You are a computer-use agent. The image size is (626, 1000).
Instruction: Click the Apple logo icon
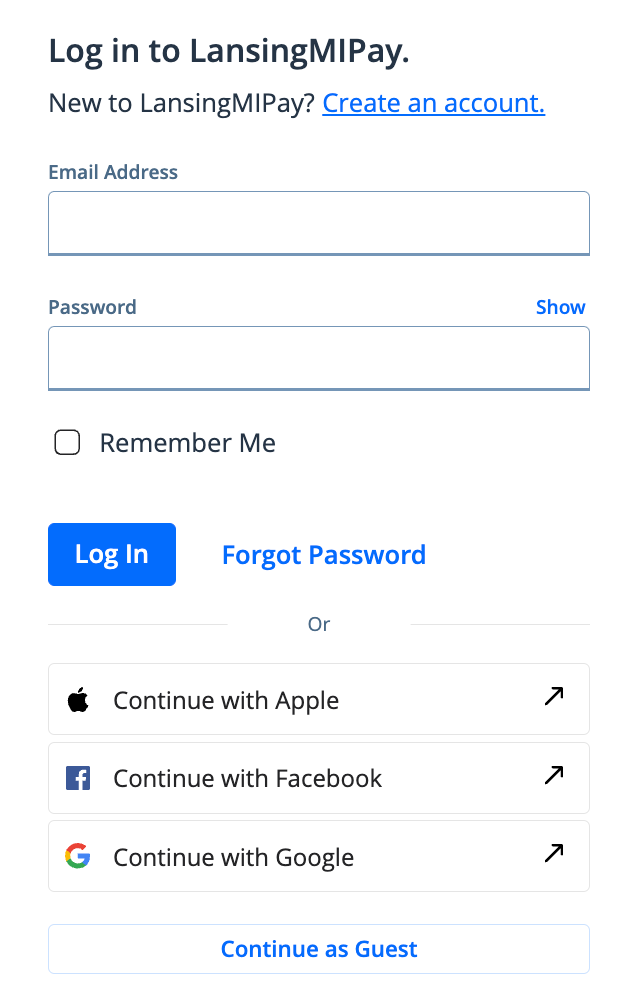(78, 700)
